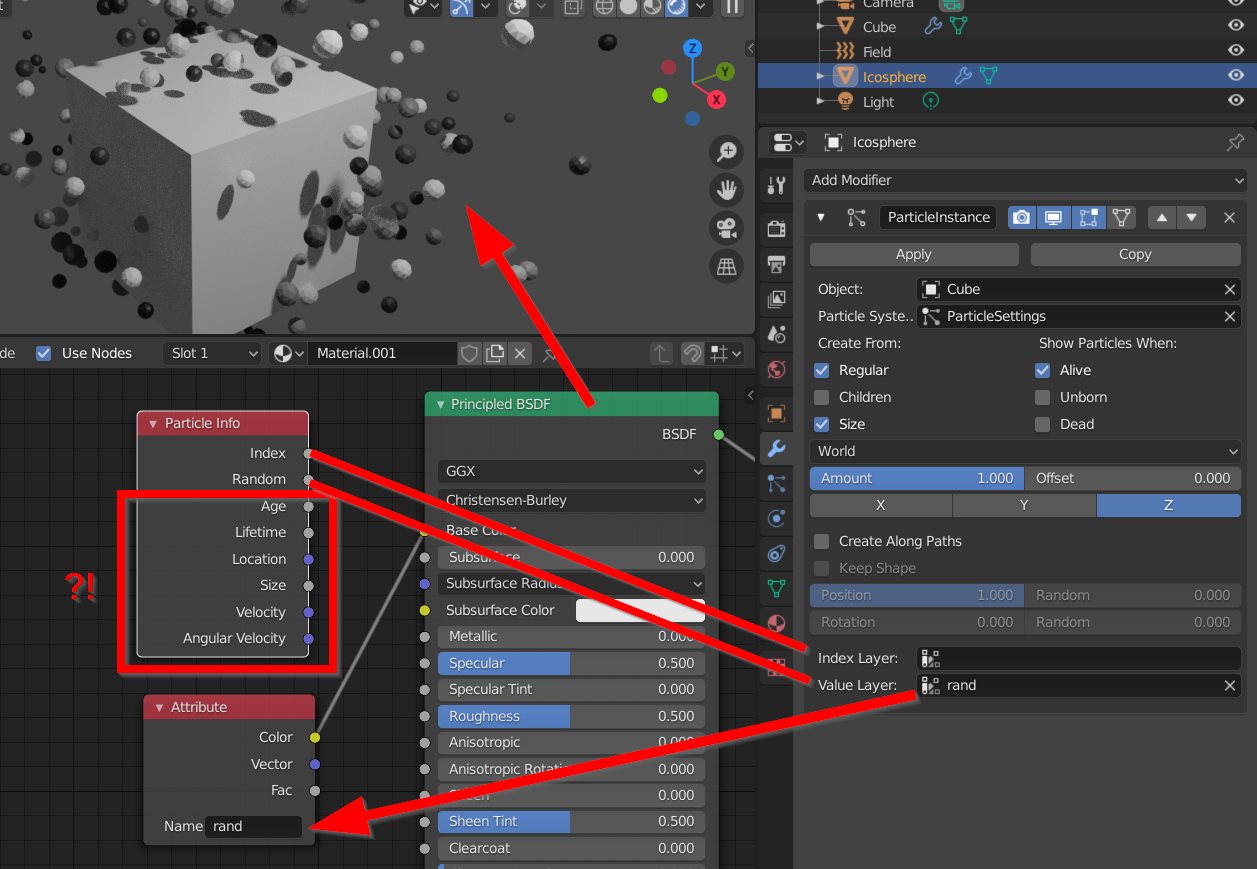The height and width of the screenshot is (869, 1257).
Task: Enable Create Along Paths checkbox
Action: [x=822, y=541]
